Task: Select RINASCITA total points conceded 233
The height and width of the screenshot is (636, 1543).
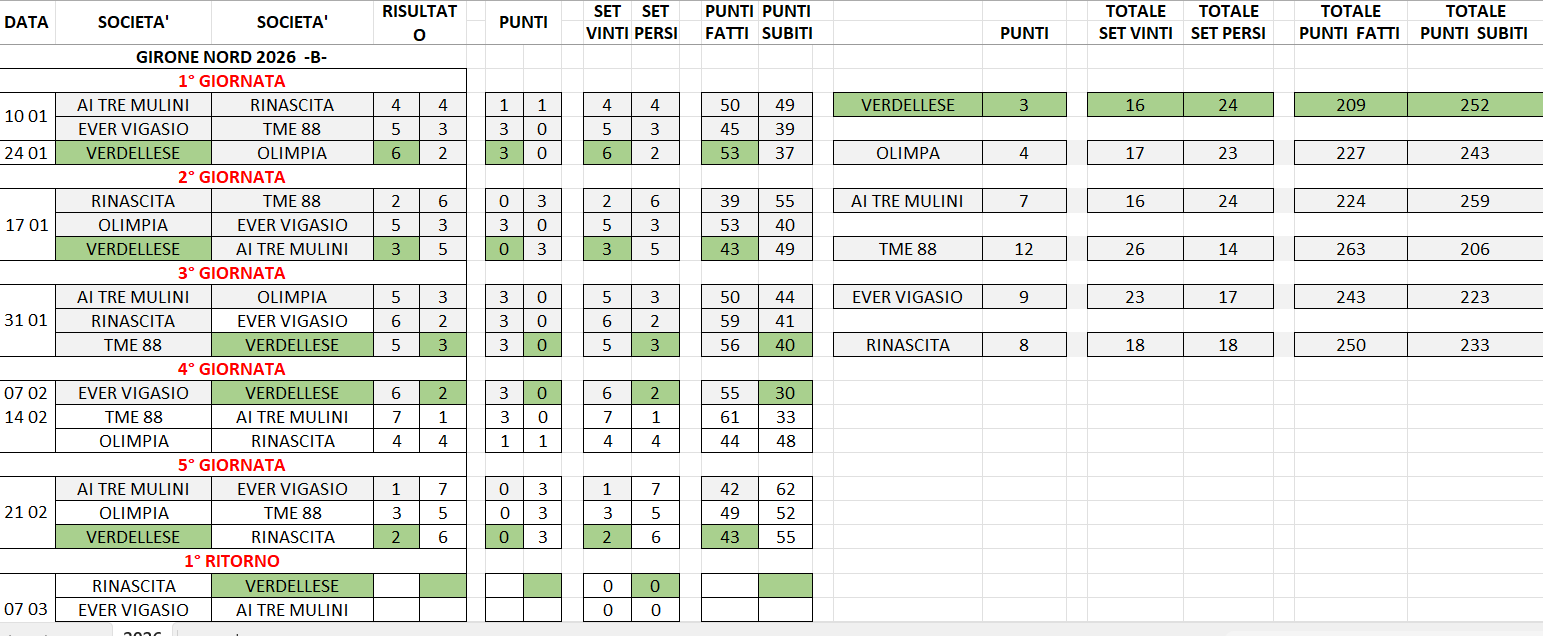Action: click(1475, 345)
